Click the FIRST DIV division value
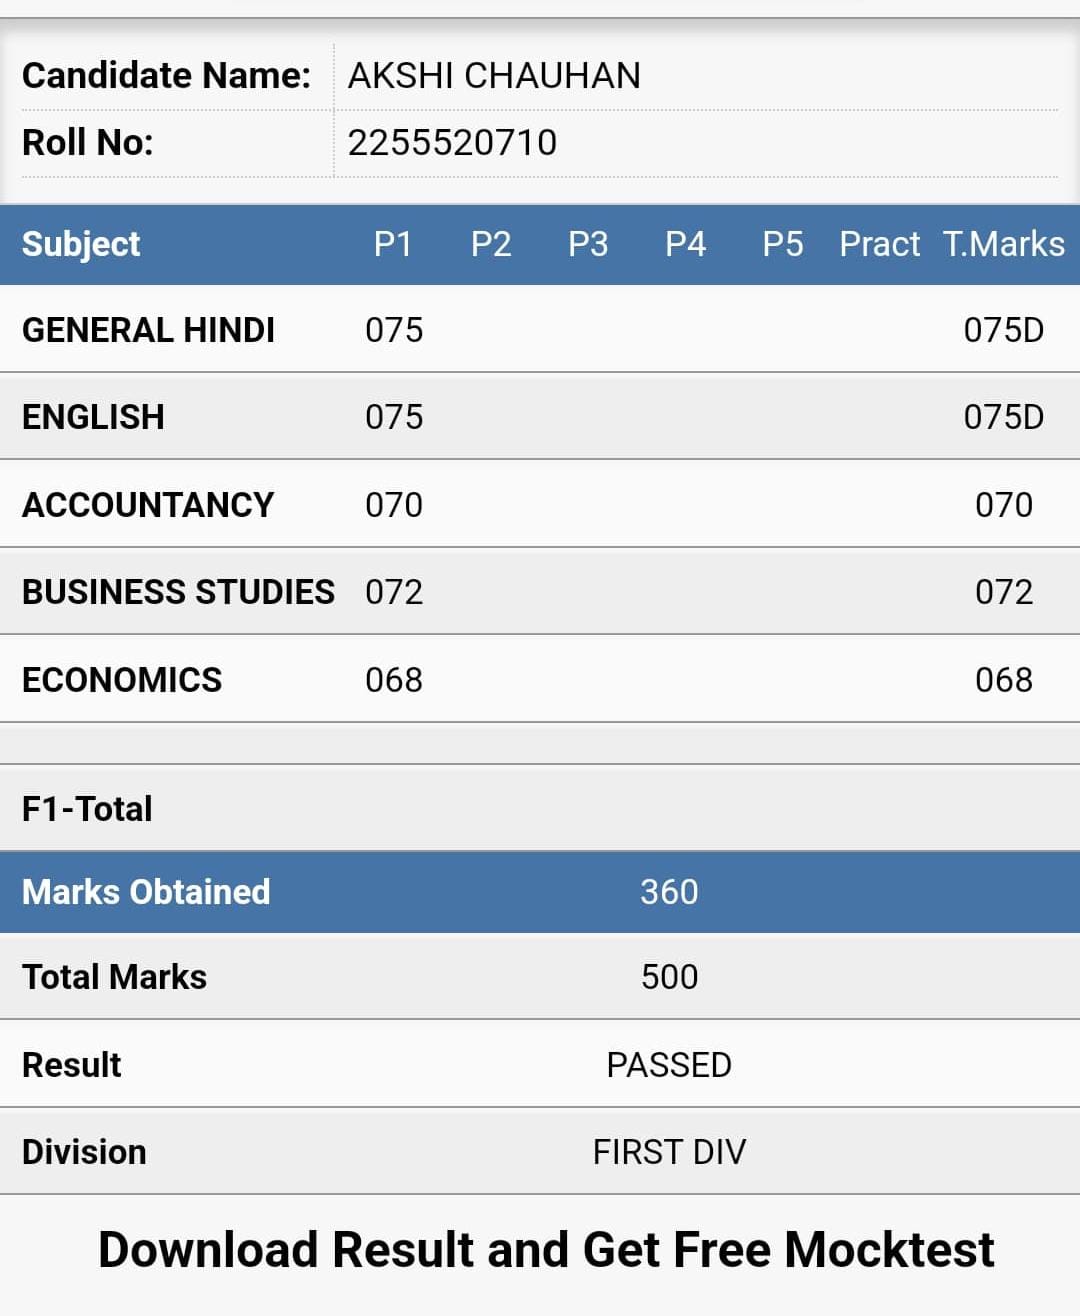The image size is (1080, 1316). pos(669,1152)
